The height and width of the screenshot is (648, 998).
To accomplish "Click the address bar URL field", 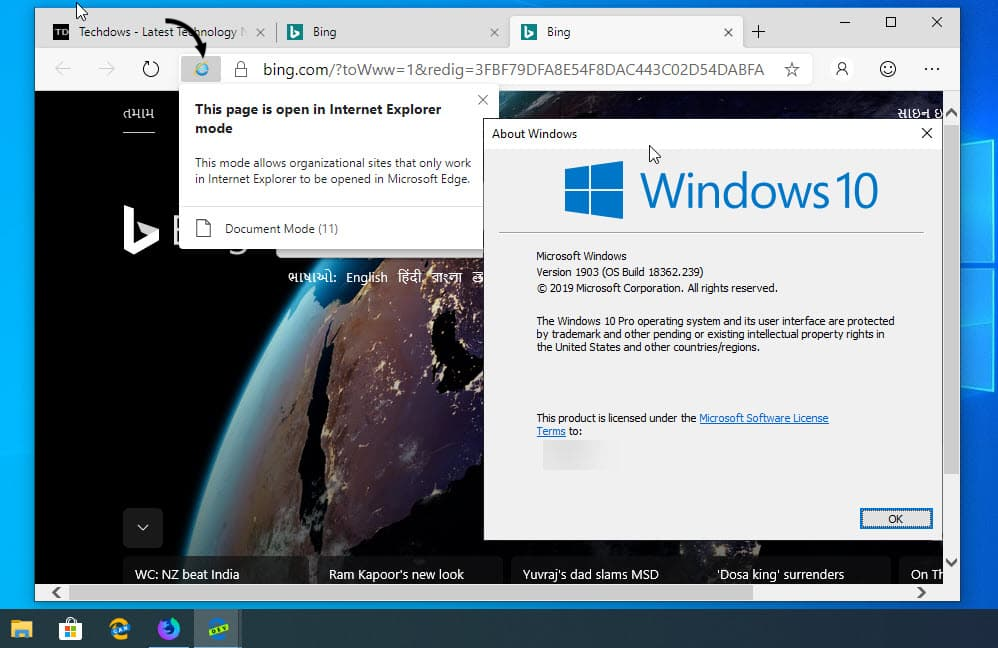I will pyautogui.click(x=512, y=69).
